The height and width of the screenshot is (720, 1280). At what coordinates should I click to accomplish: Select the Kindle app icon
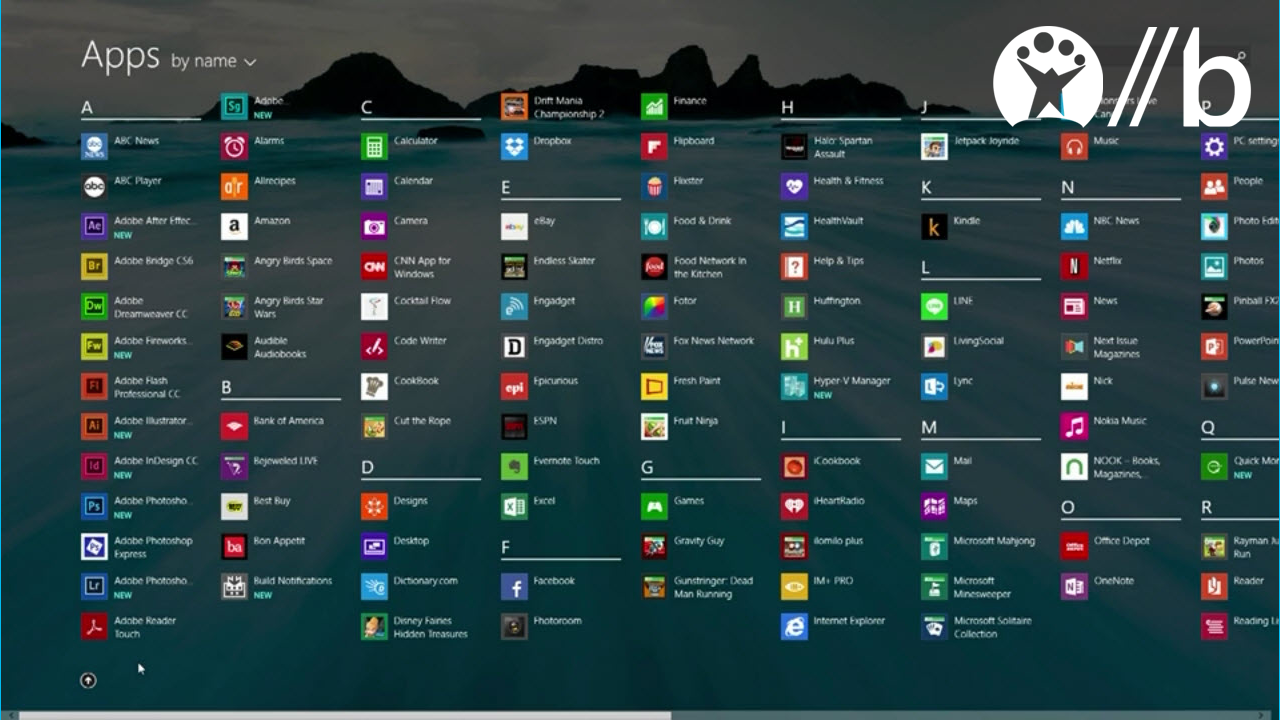pyautogui.click(x=934, y=227)
